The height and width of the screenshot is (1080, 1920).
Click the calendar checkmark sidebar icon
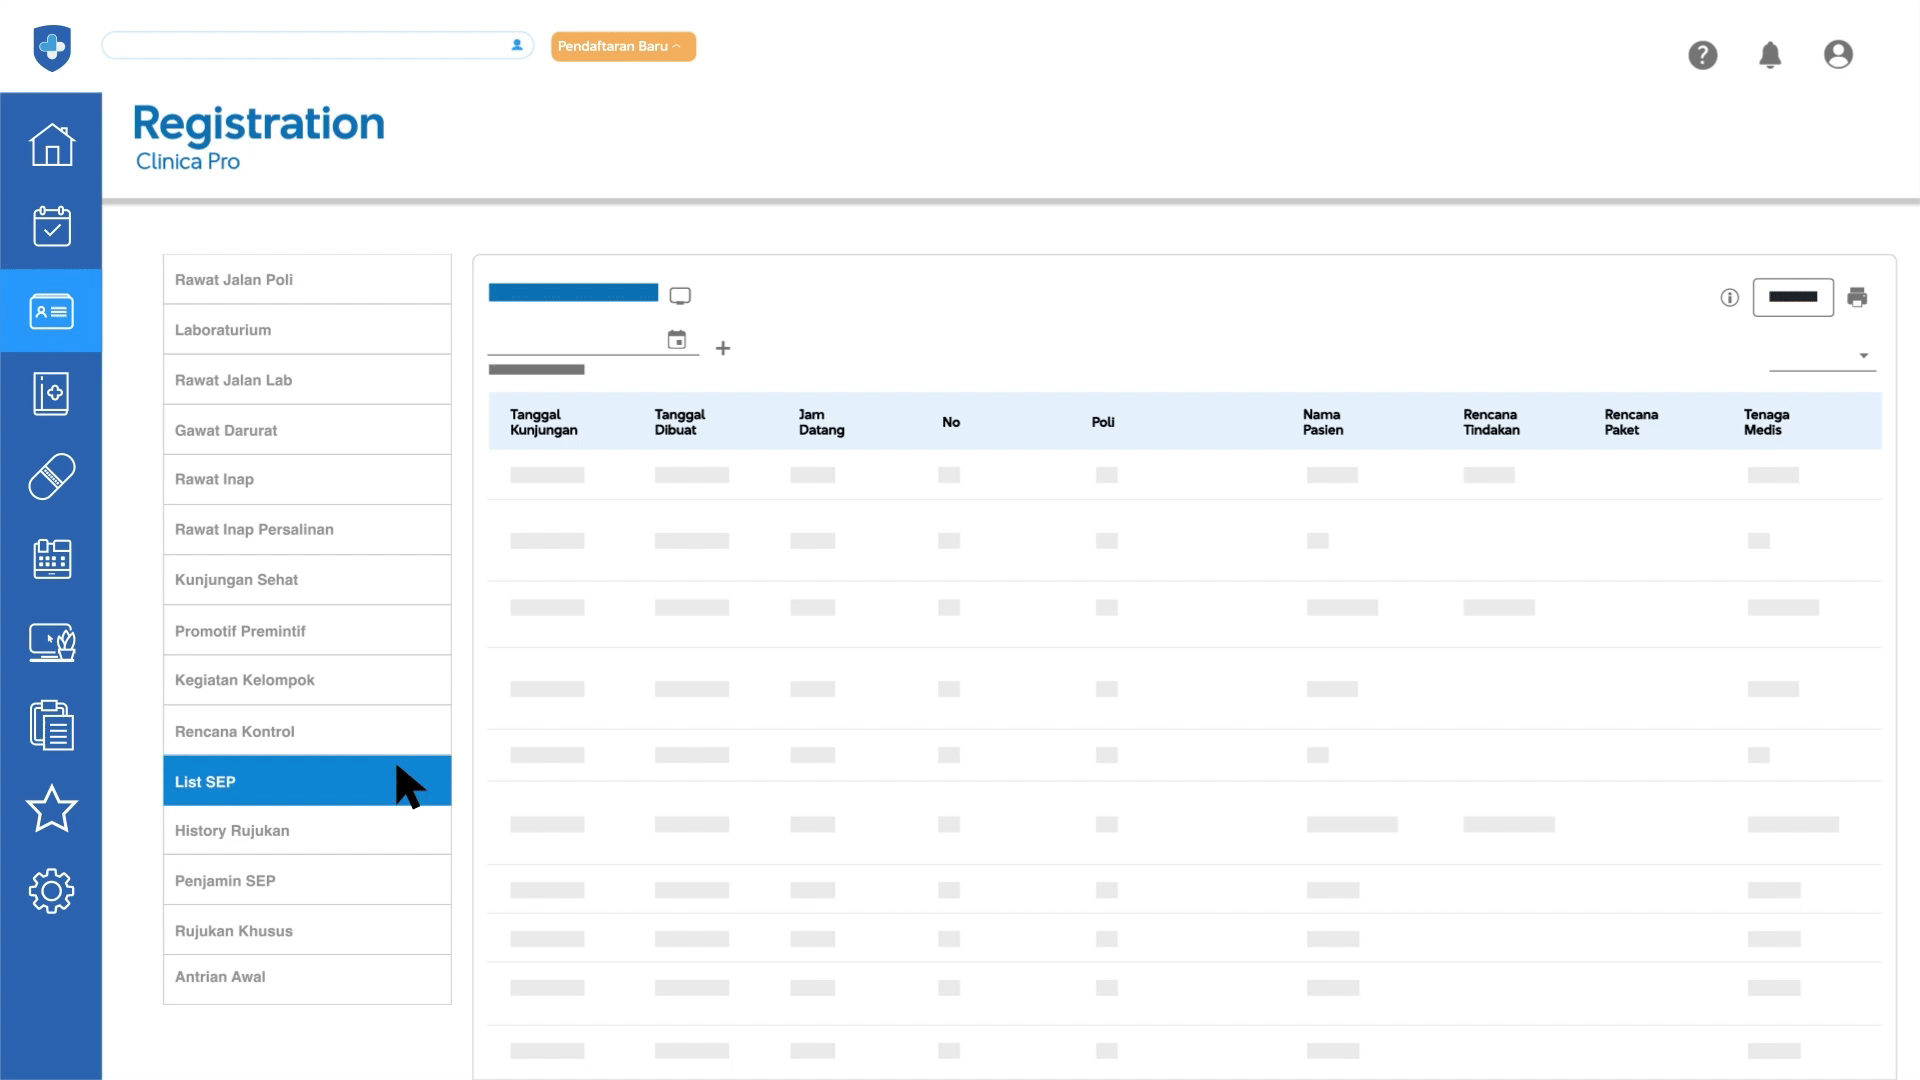[51, 227]
